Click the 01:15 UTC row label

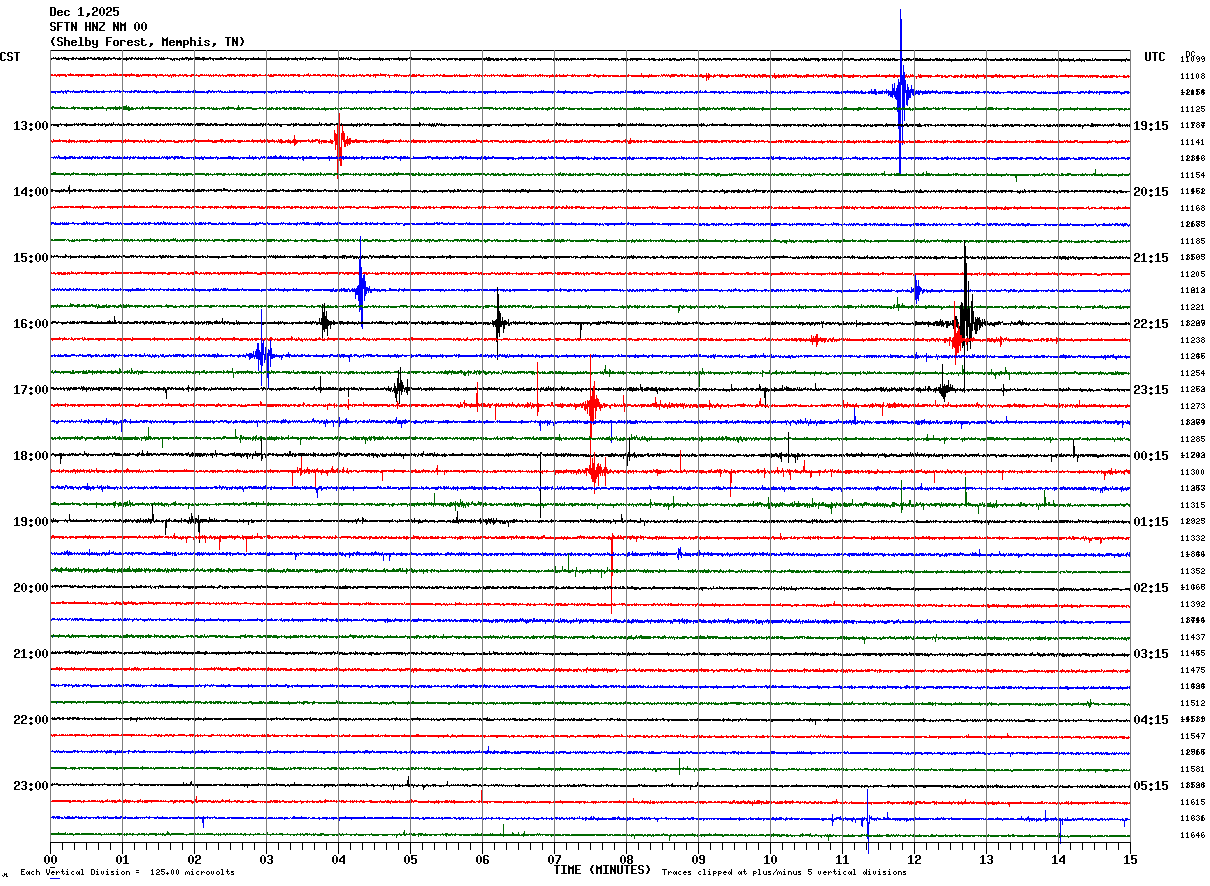pyautogui.click(x=1151, y=522)
